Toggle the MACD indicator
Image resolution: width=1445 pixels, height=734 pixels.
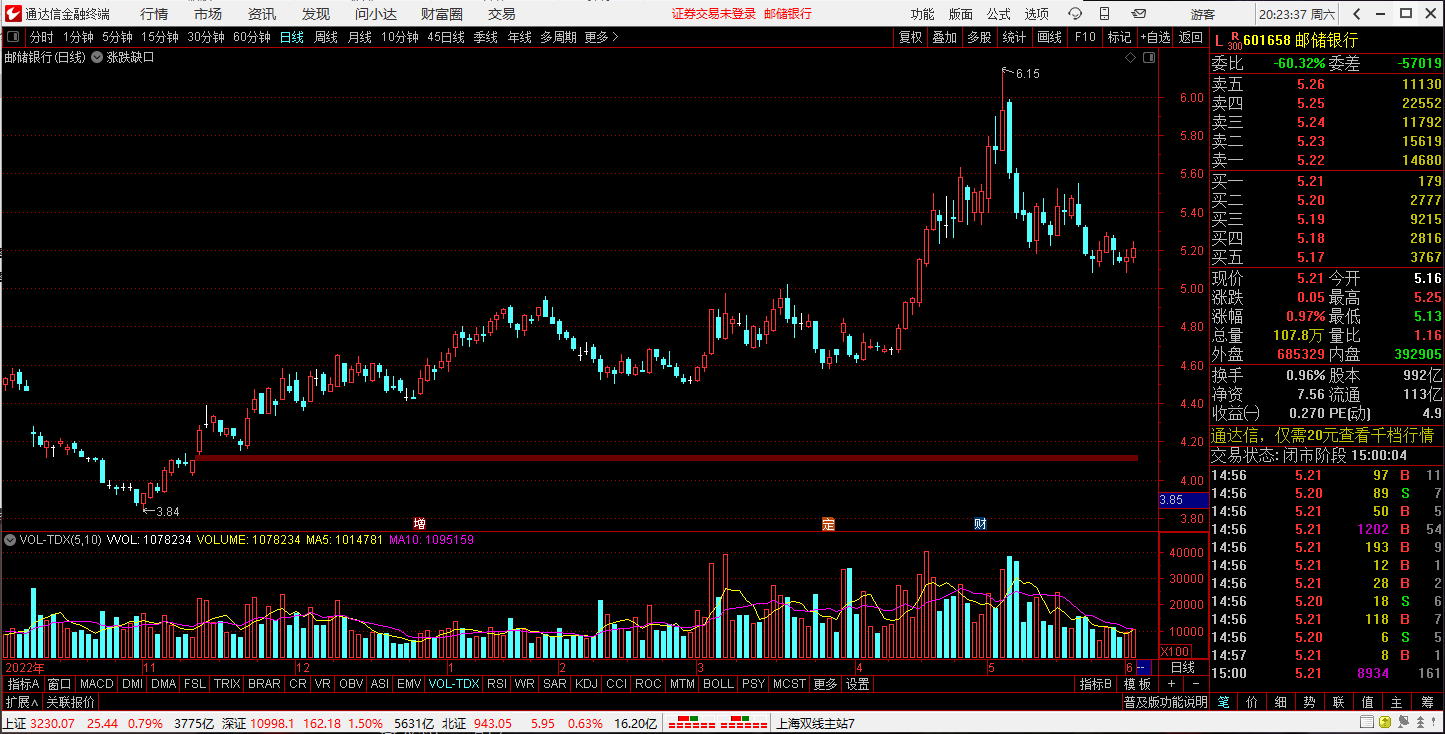pyautogui.click(x=97, y=684)
